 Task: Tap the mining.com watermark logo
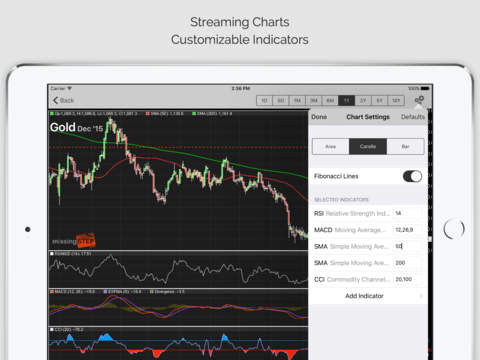point(74,241)
